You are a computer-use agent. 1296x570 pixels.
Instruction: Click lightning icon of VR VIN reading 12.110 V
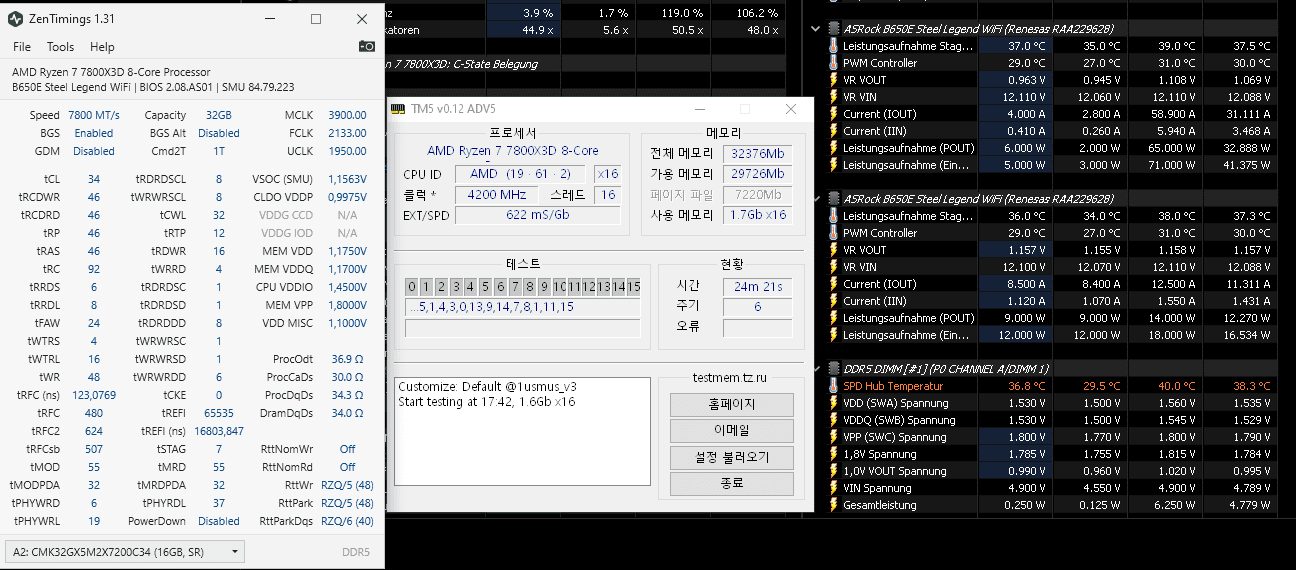click(834, 97)
